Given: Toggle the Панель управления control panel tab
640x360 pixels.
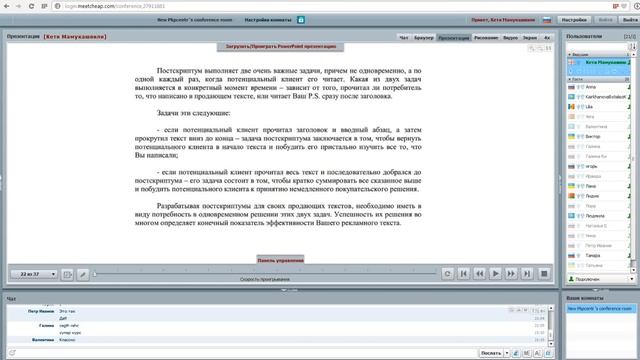Looking at the screenshot, I should (x=280, y=260).
